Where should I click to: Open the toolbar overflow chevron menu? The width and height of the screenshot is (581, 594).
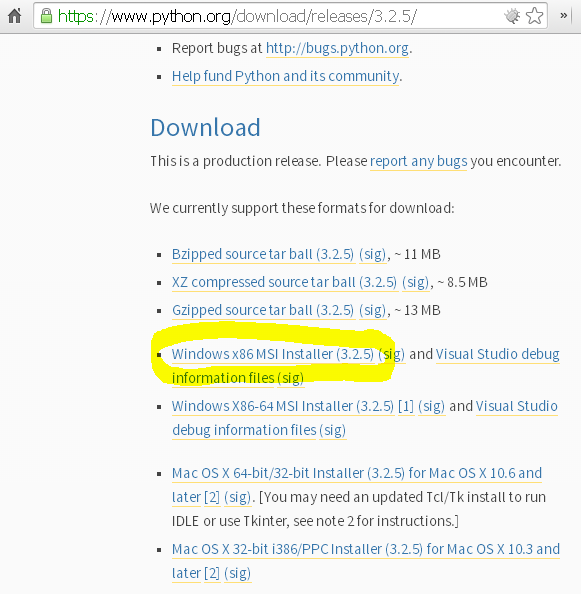(564, 16)
